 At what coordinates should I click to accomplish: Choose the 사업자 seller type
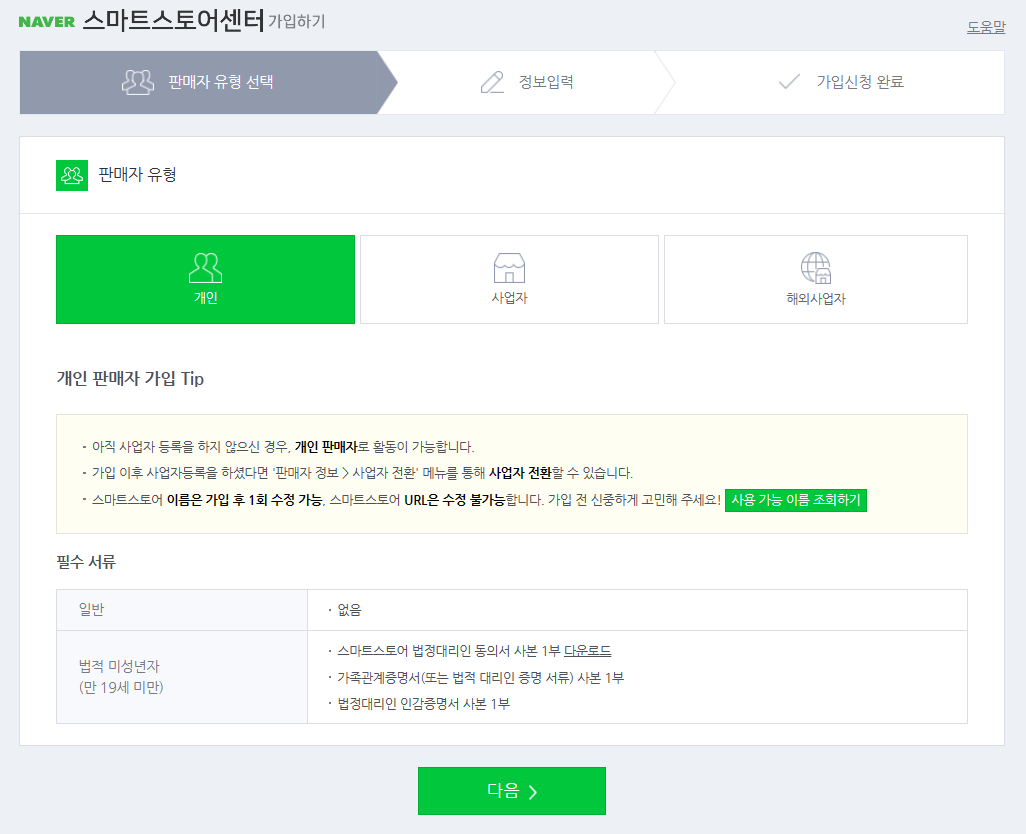(x=509, y=279)
